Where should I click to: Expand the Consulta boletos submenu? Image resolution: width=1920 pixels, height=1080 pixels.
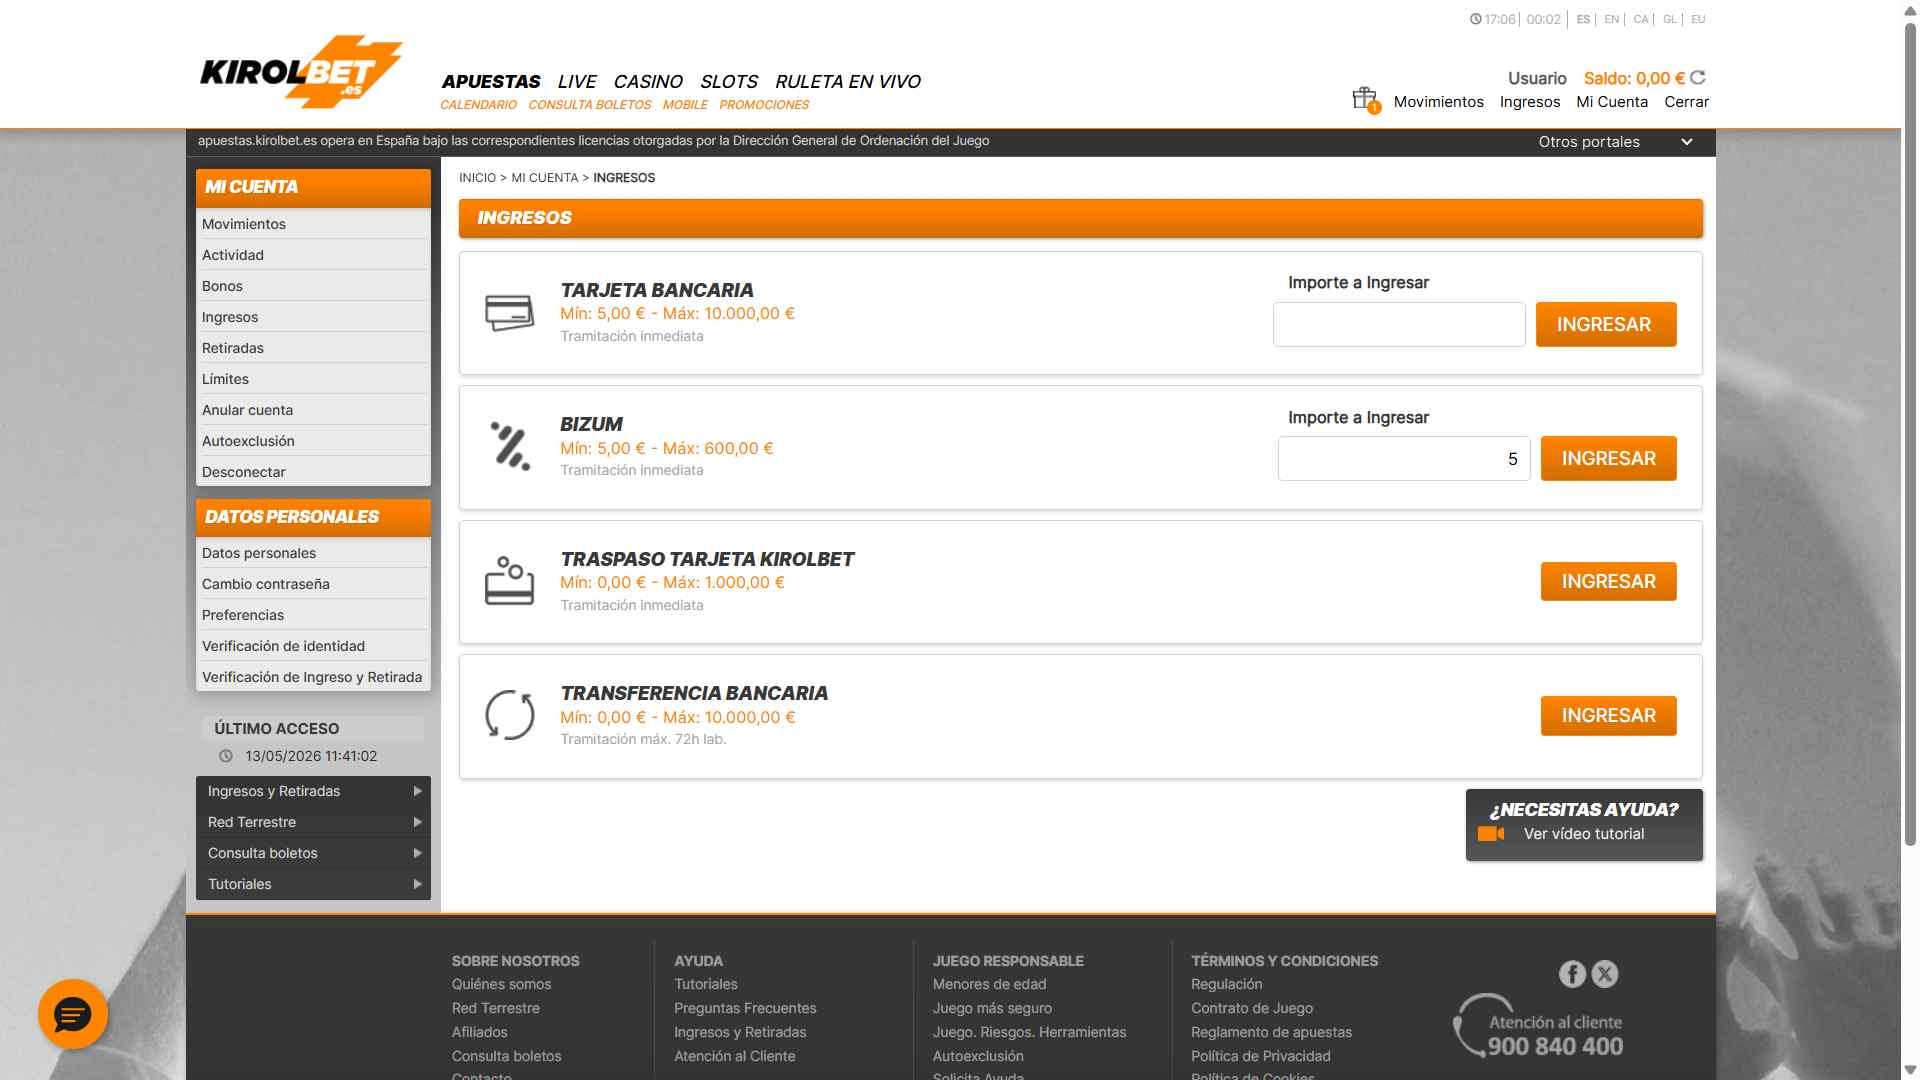coord(313,853)
